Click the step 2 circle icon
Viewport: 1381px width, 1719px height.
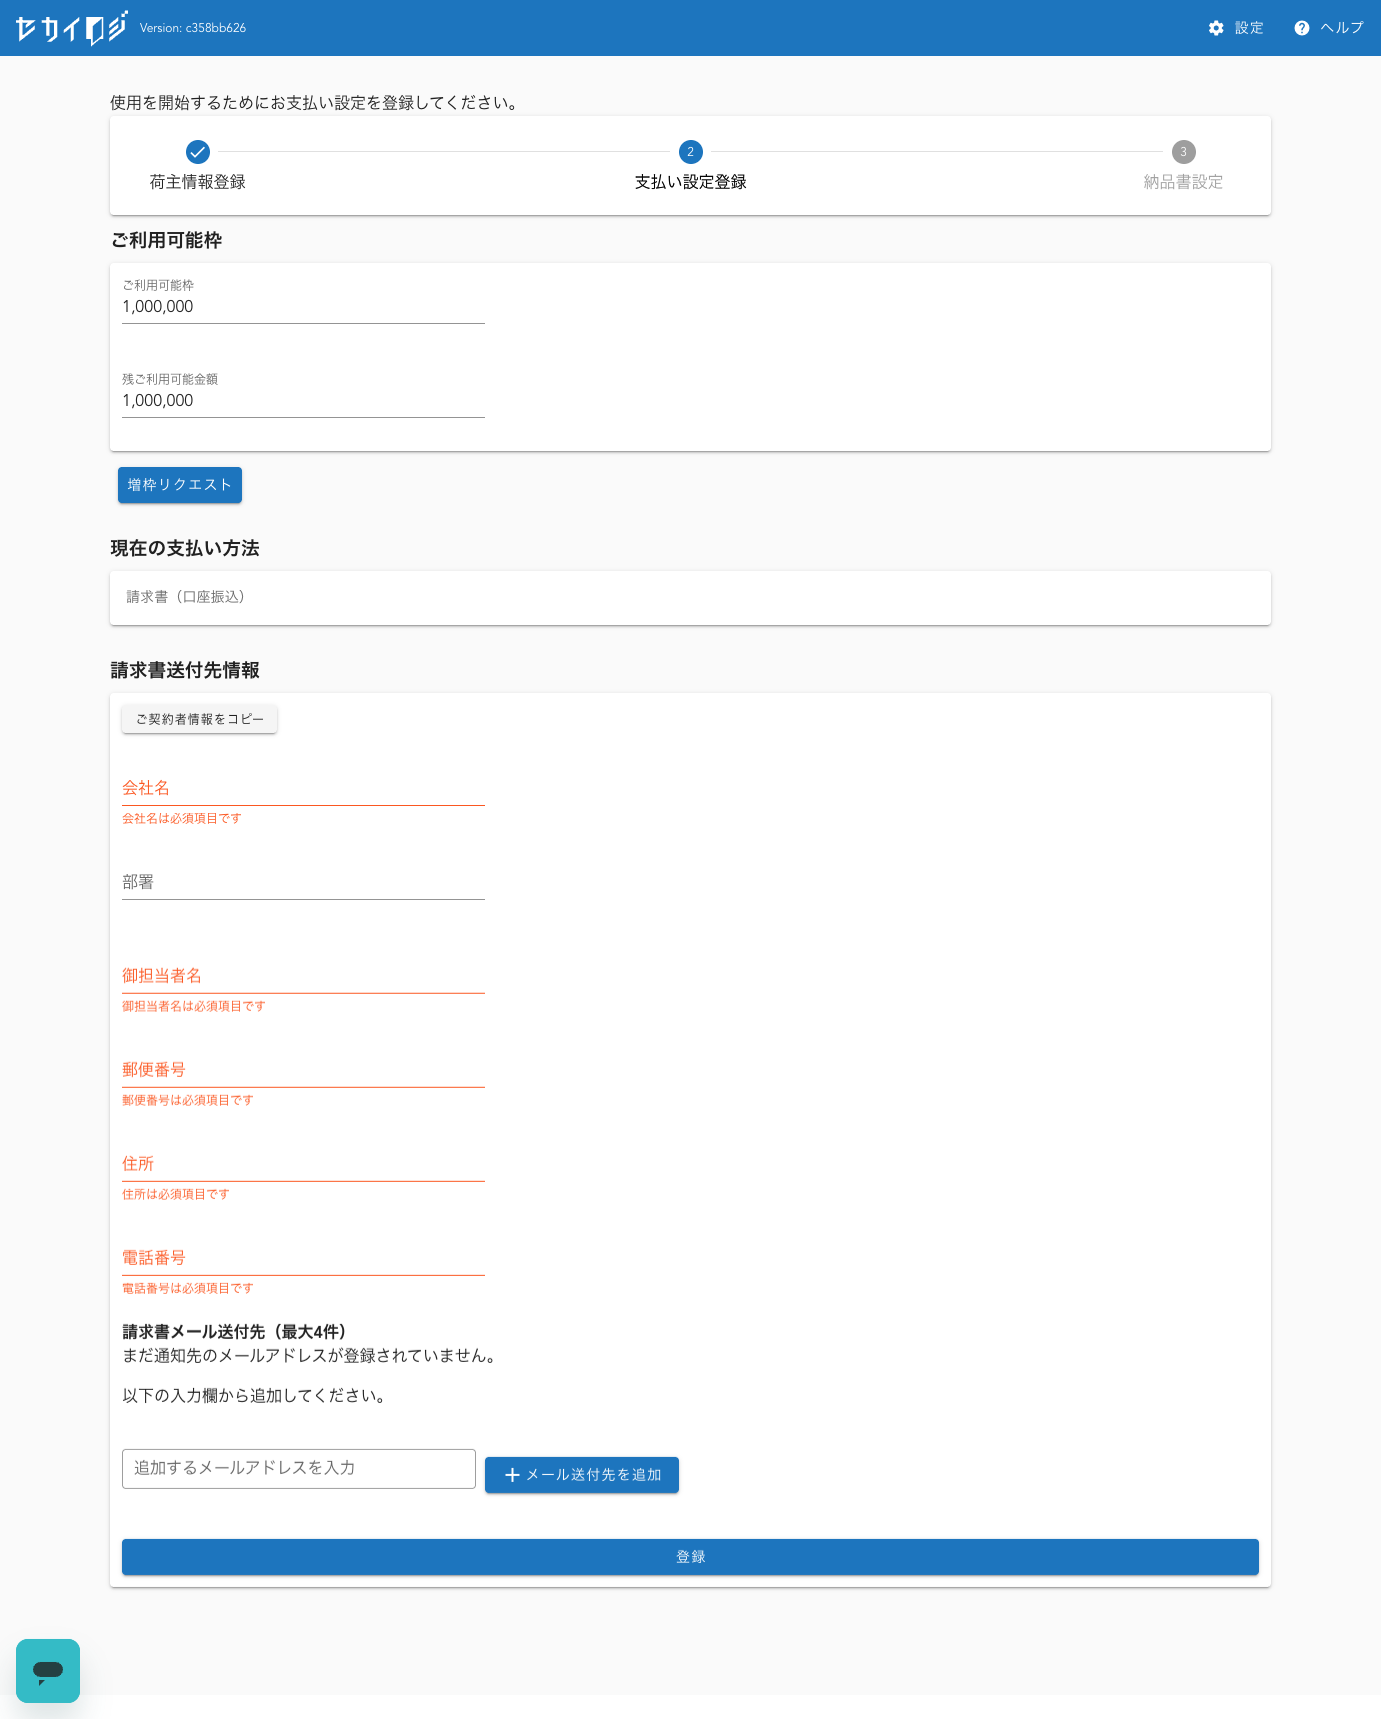pos(690,152)
